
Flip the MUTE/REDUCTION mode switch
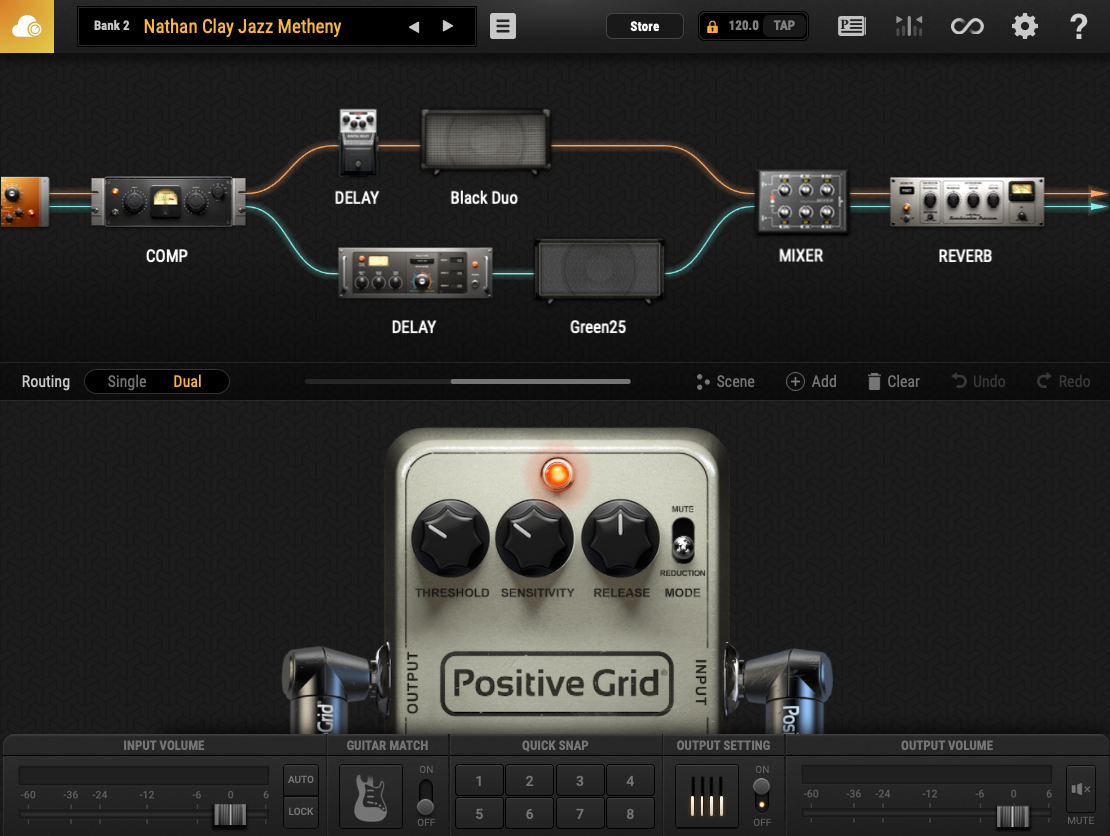[x=682, y=540]
